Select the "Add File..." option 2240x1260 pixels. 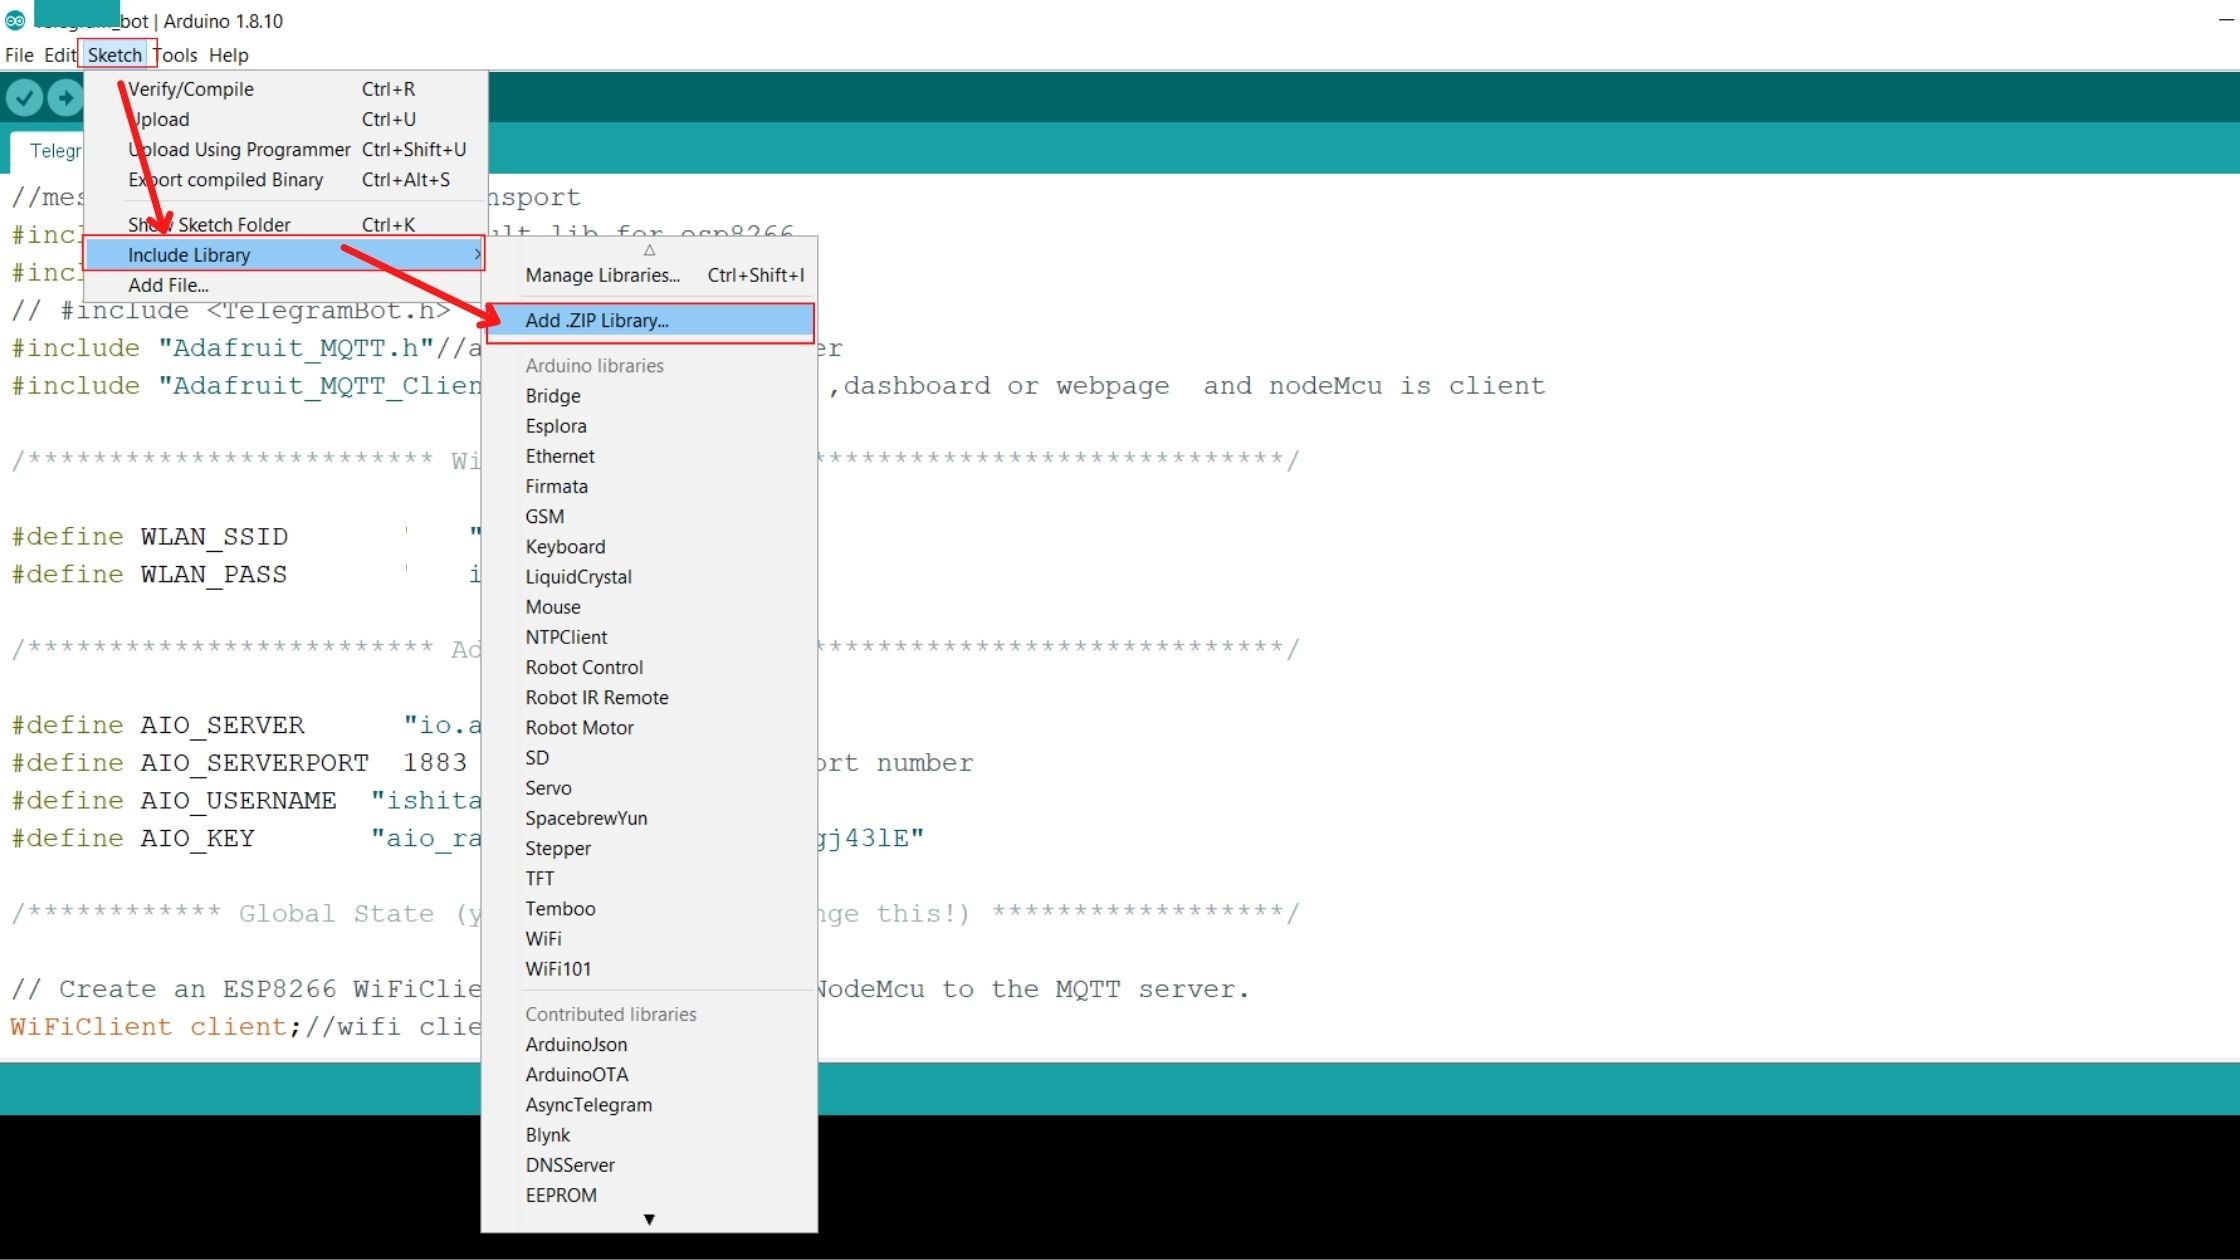click(168, 285)
